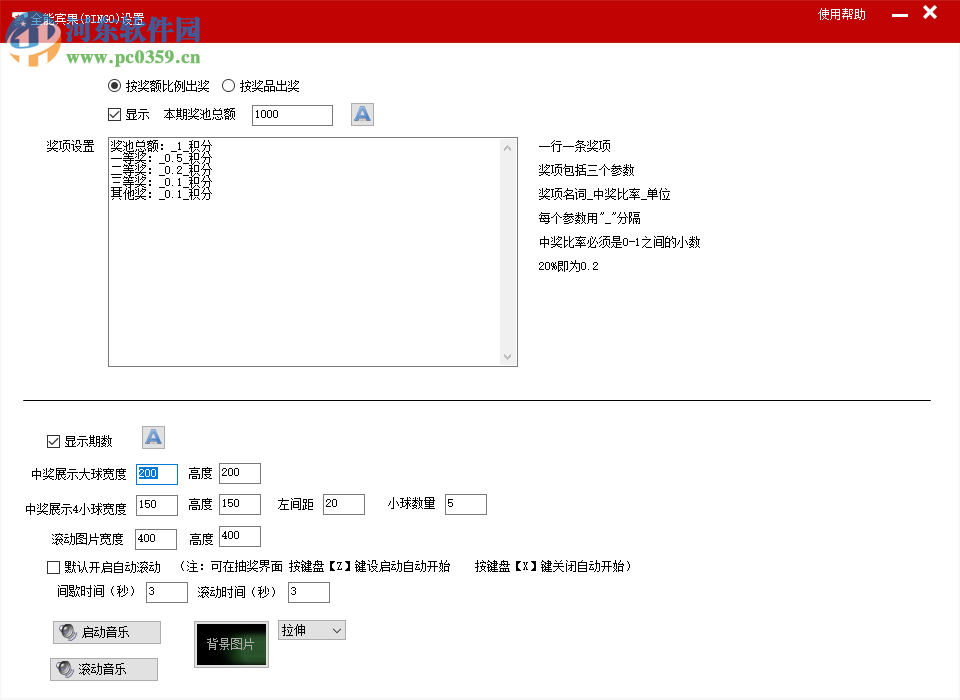Click the 本期奖池总额 value field showing 1000
This screenshot has width=960, height=700.
(291, 114)
